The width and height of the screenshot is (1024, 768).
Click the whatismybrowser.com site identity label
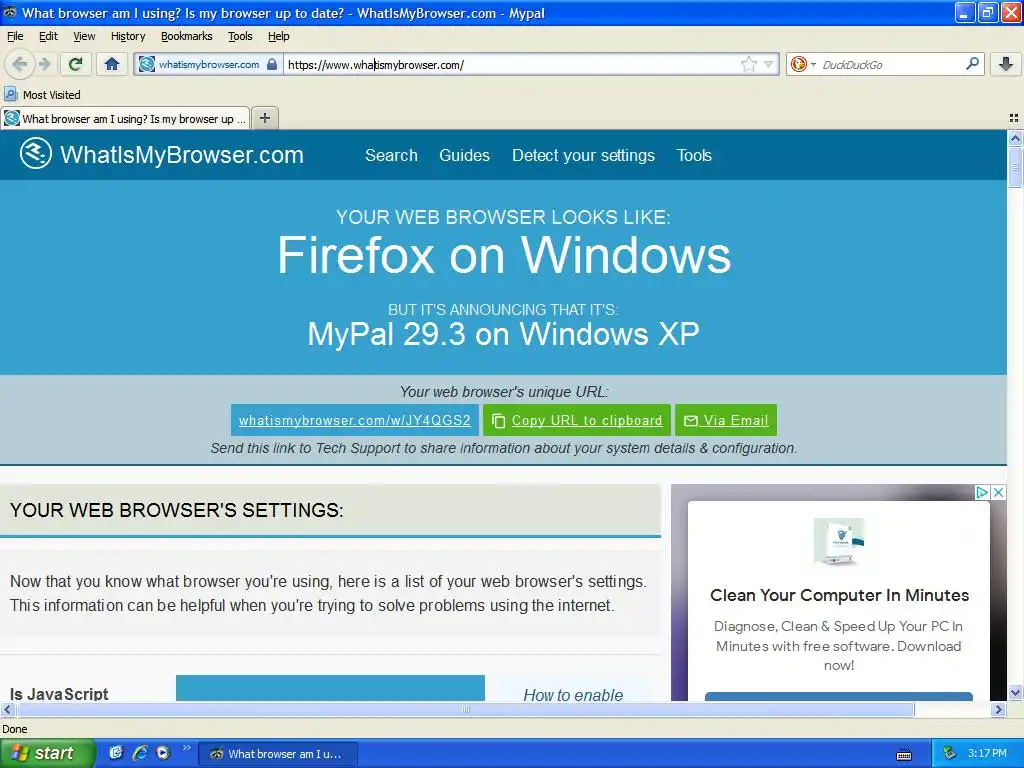pyautogui.click(x=209, y=64)
